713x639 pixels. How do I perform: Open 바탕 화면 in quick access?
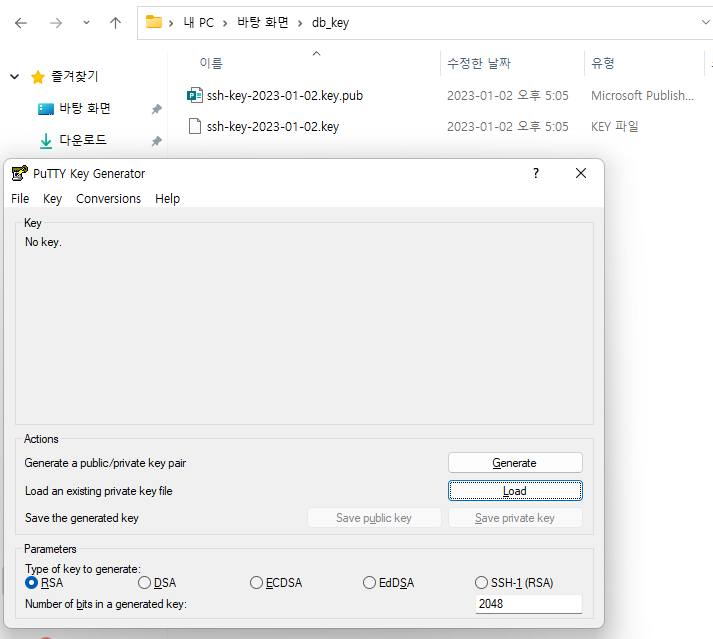point(85,108)
